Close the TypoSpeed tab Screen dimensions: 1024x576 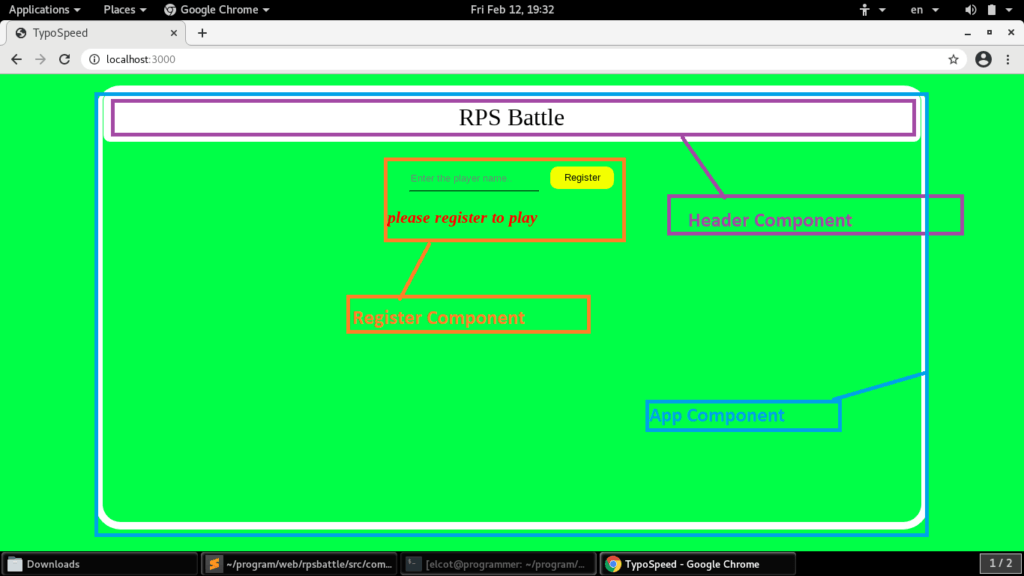(174, 33)
